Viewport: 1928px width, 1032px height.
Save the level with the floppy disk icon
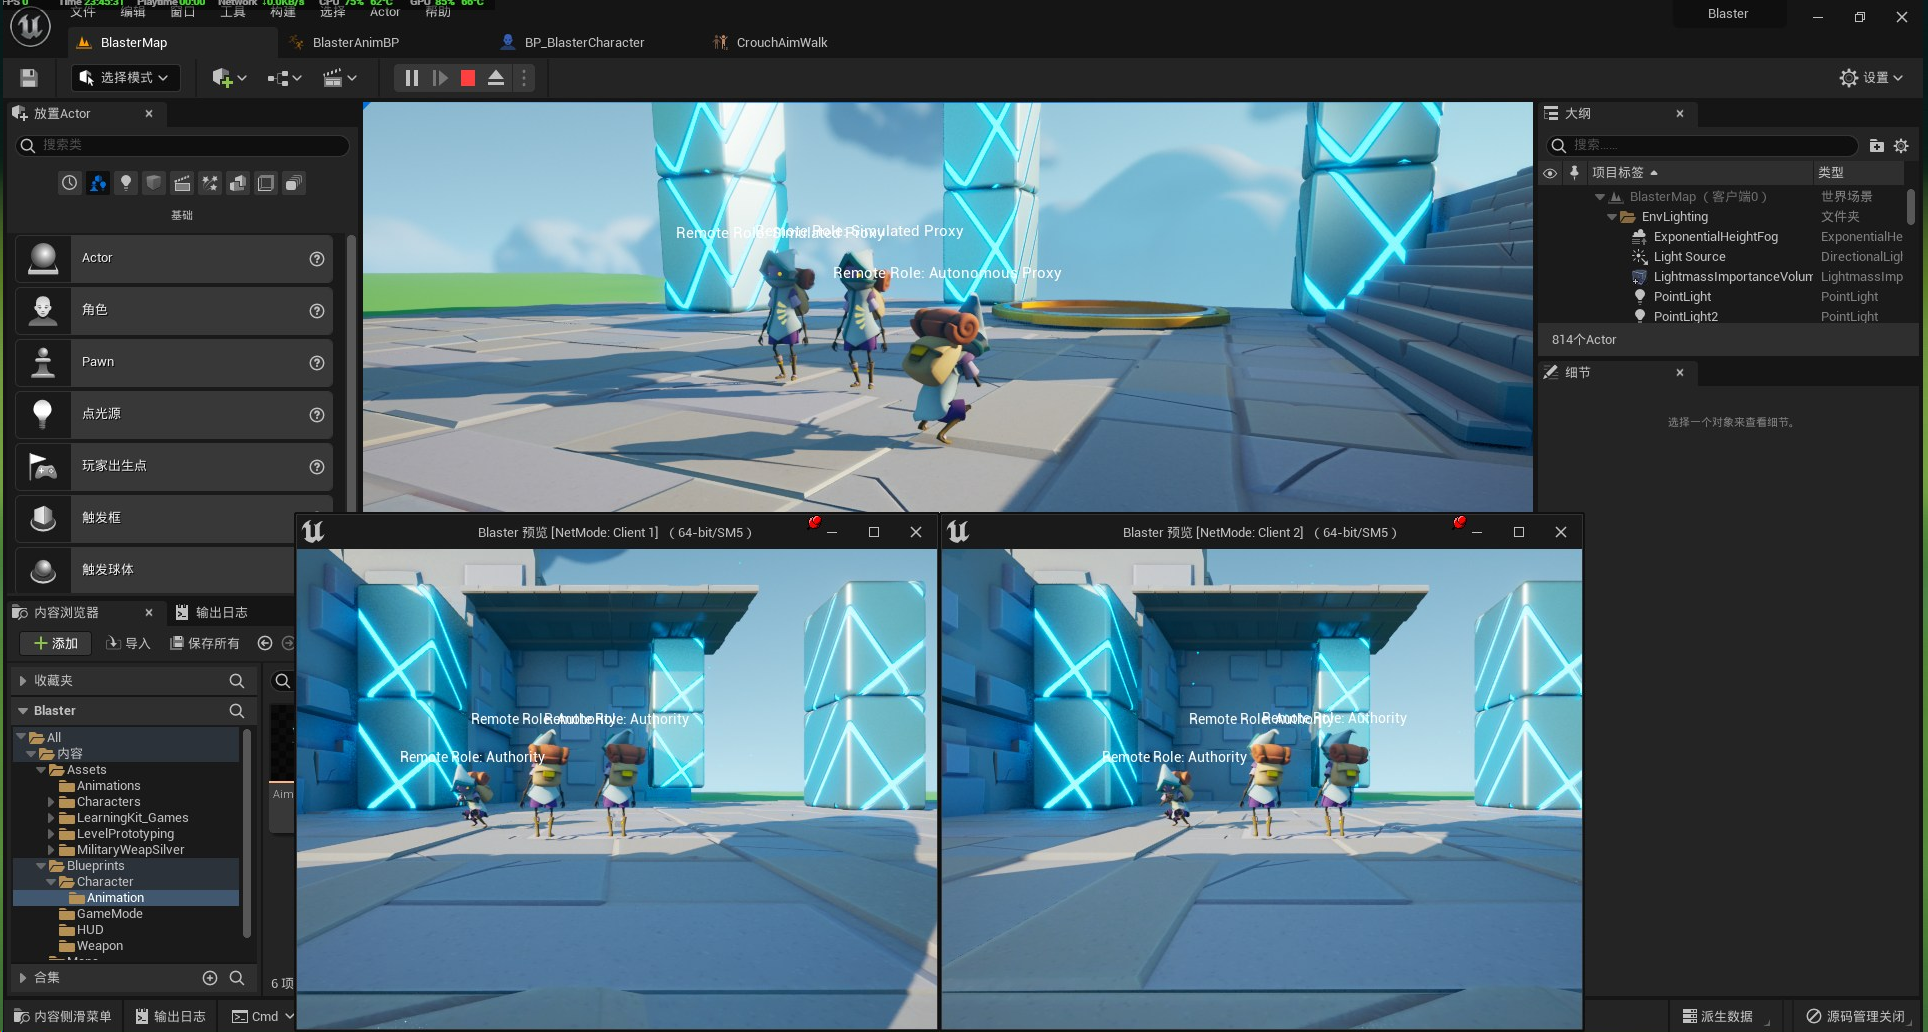coord(29,78)
